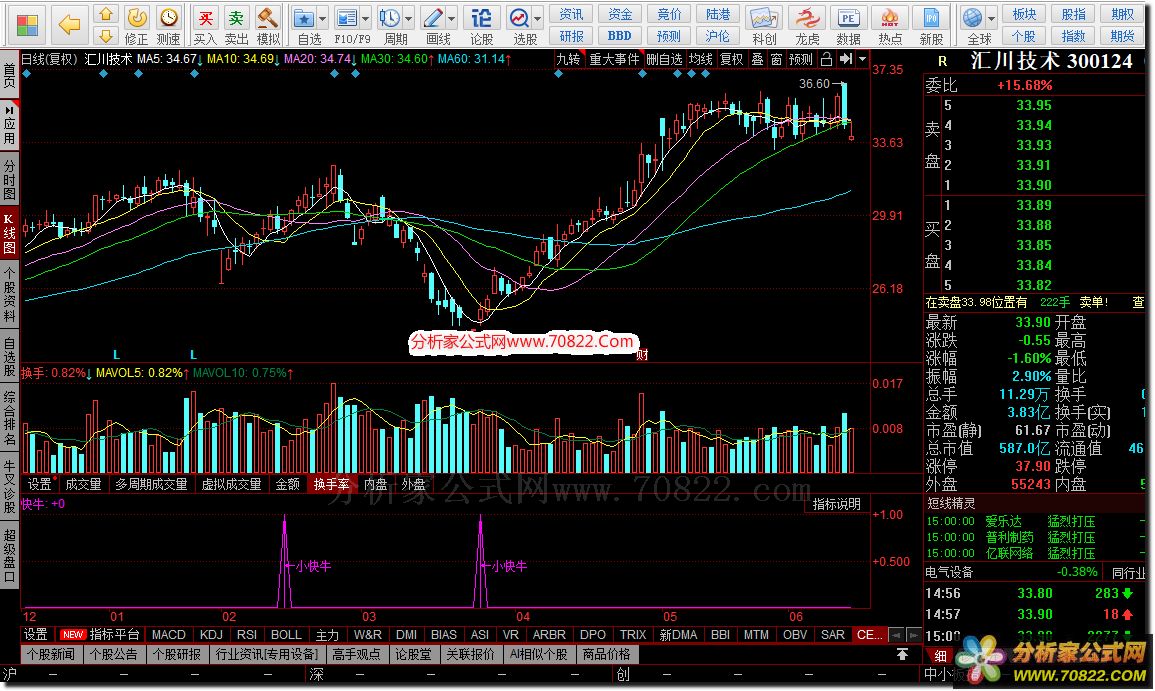Viewport: 1155px width, 691px height.
Task: Click the yellow back arrow icon
Action: coord(69,25)
